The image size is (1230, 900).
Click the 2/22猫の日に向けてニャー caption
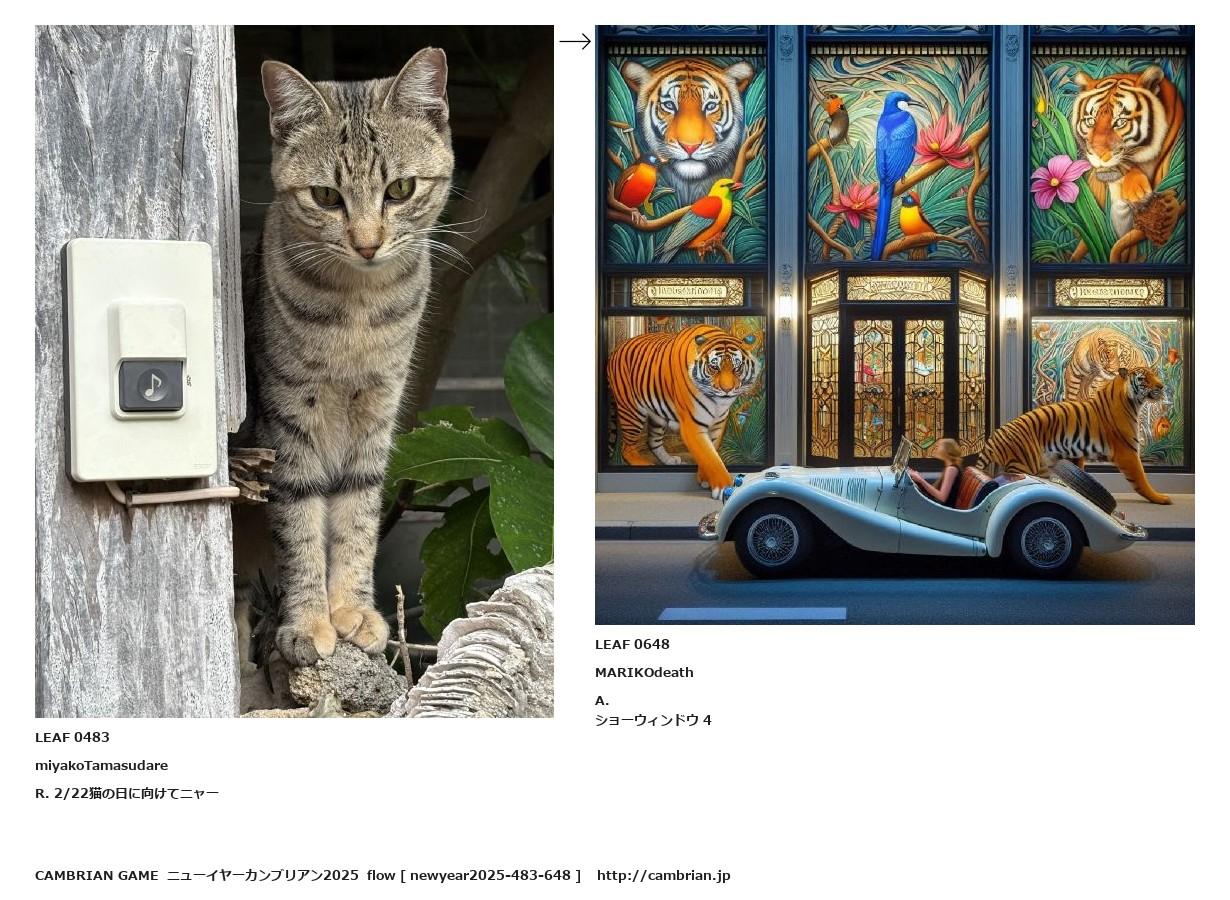(x=136, y=793)
